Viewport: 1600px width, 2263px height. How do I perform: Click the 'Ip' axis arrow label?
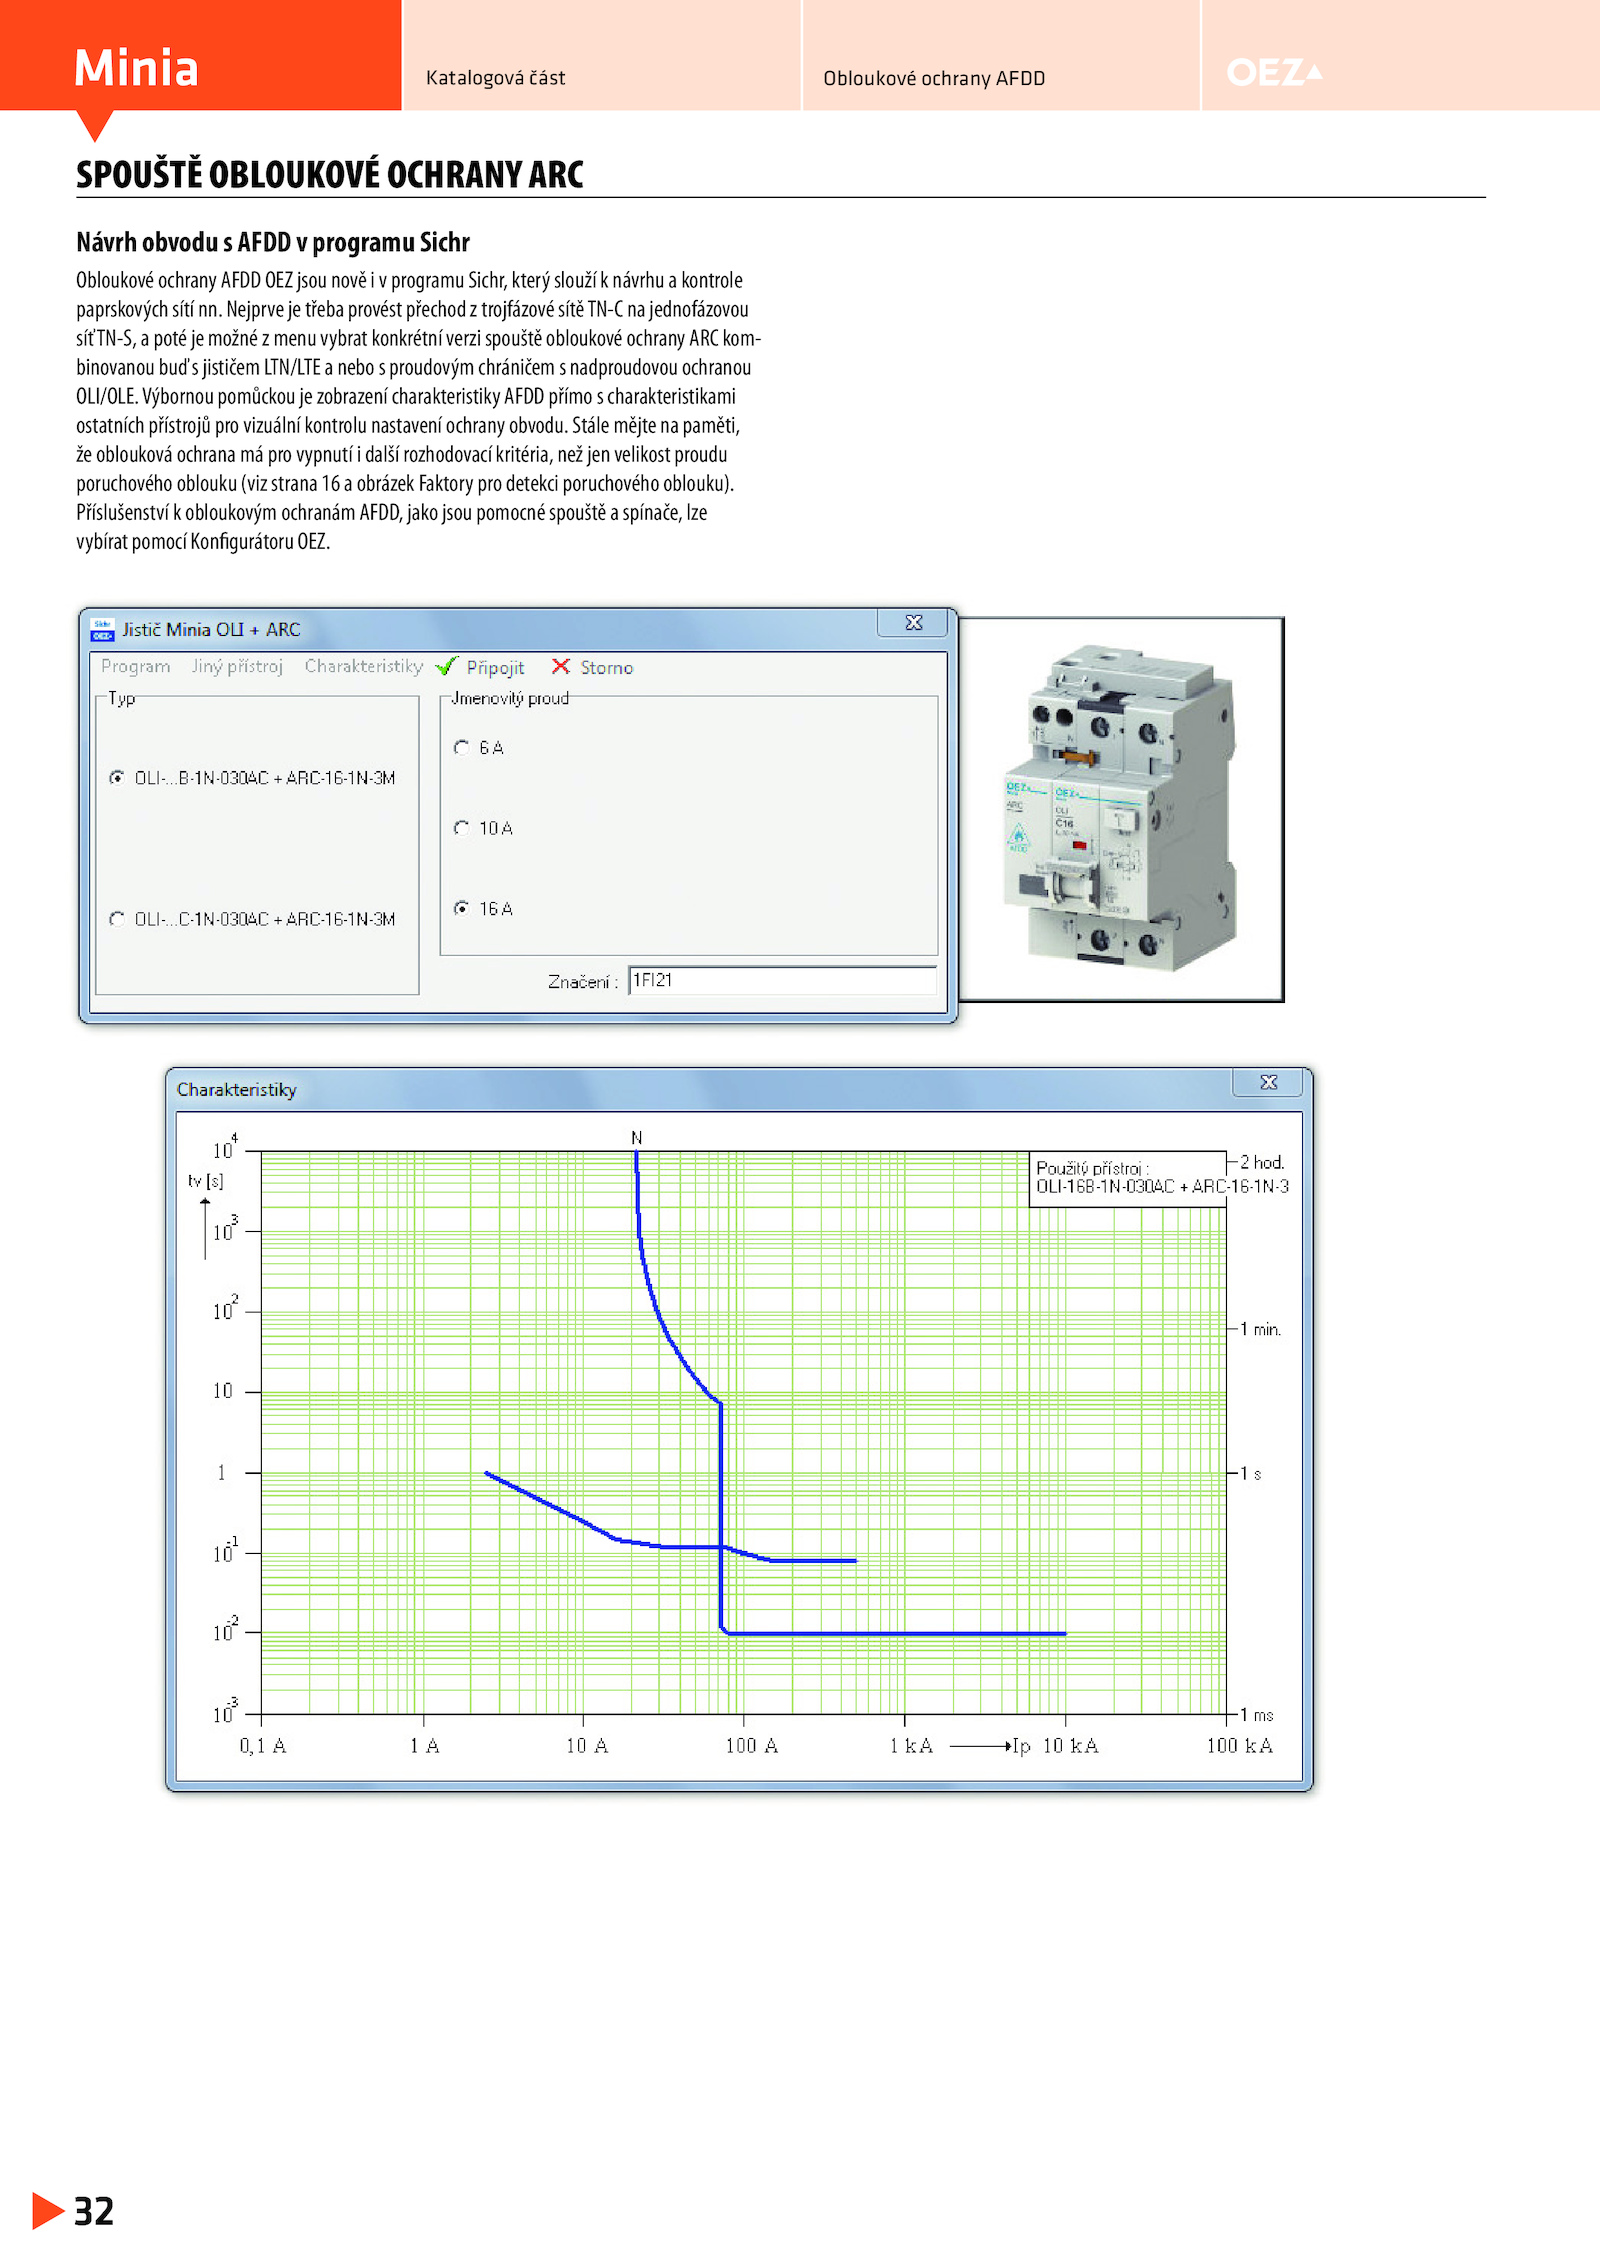(x=1020, y=1746)
